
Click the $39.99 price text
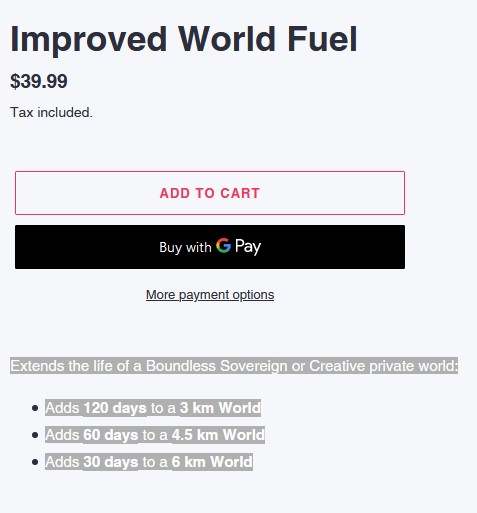click(39, 81)
